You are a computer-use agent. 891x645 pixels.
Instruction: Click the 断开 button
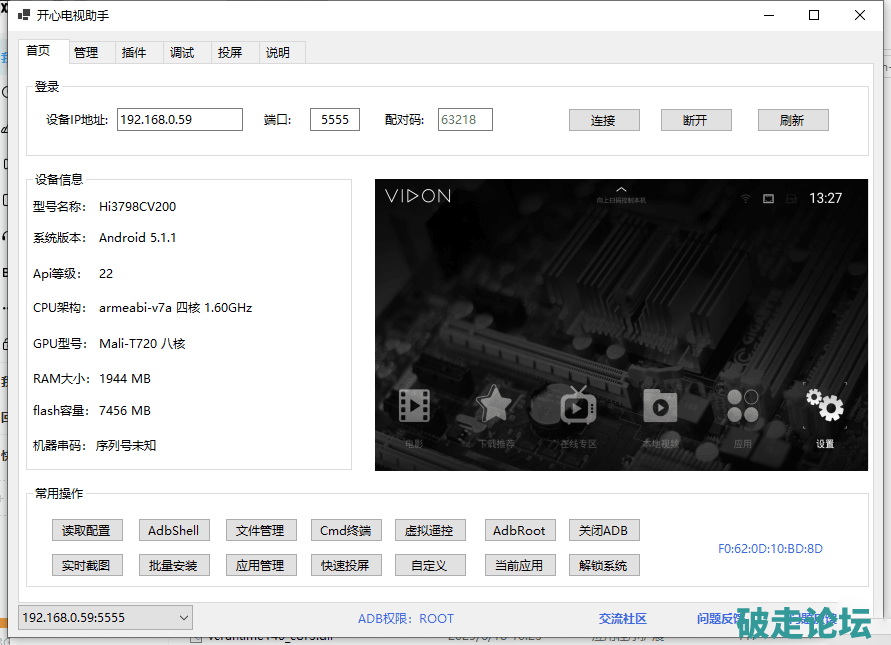click(x=696, y=120)
